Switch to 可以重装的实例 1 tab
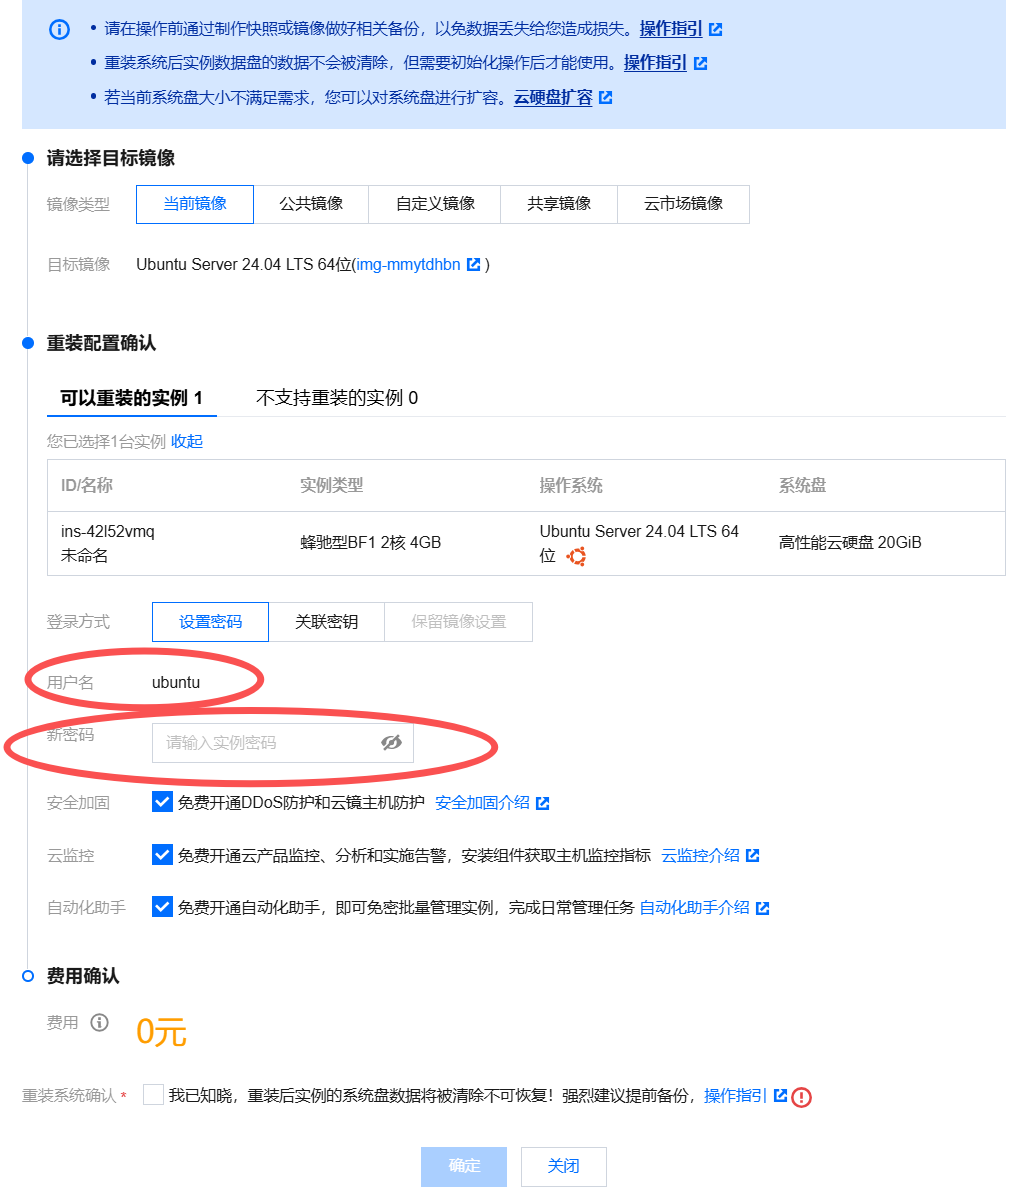 click(x=131, y=398)
